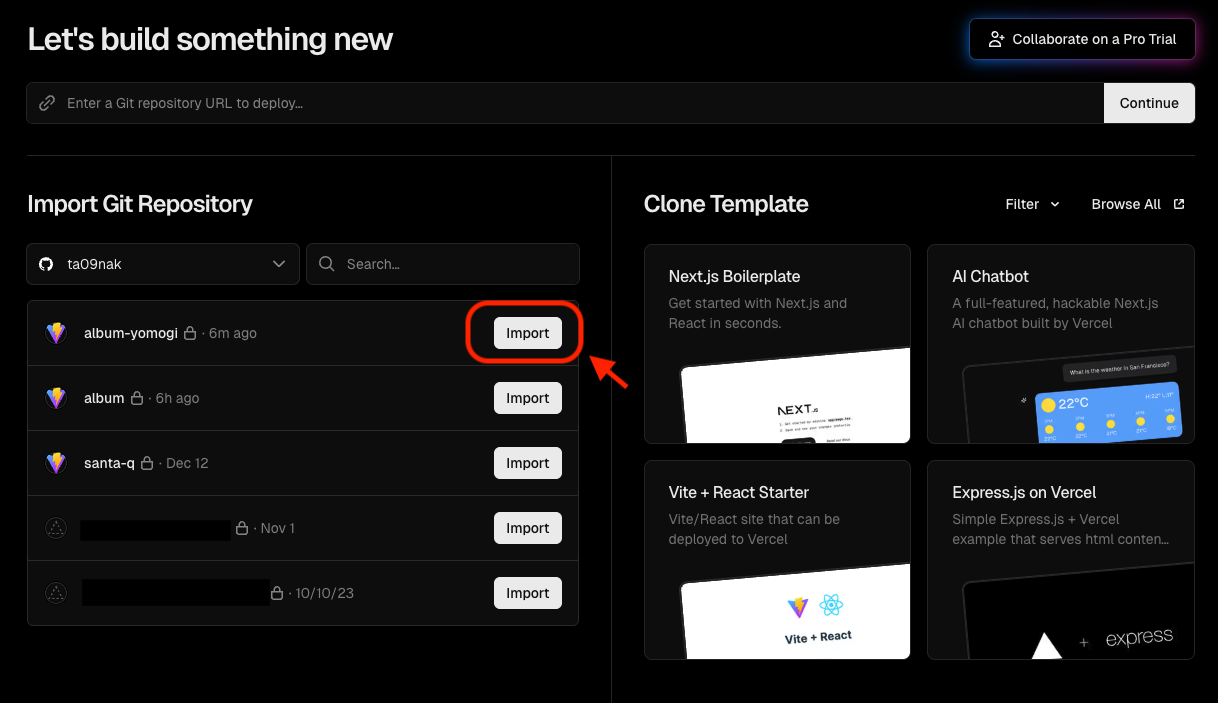Select the Express.js on Vercel template
Viewport: 1218px width, 703px height.
[1061, 560]
